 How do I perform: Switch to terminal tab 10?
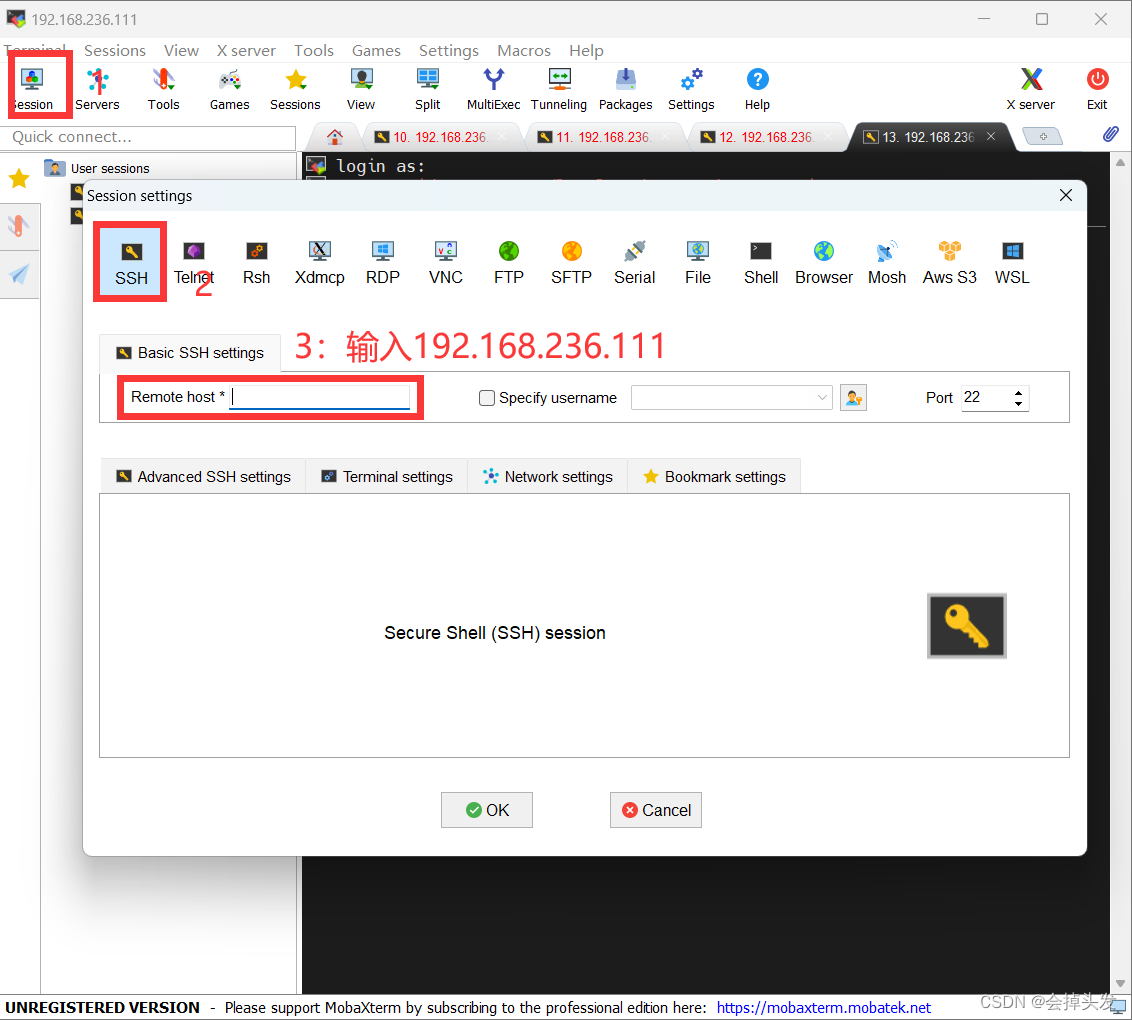[x=440, y=137]
